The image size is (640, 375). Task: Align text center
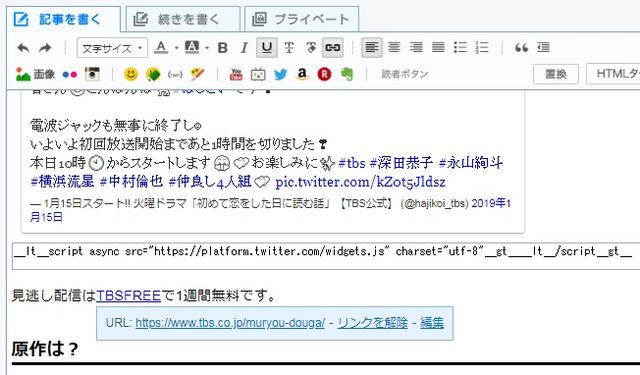394,48
